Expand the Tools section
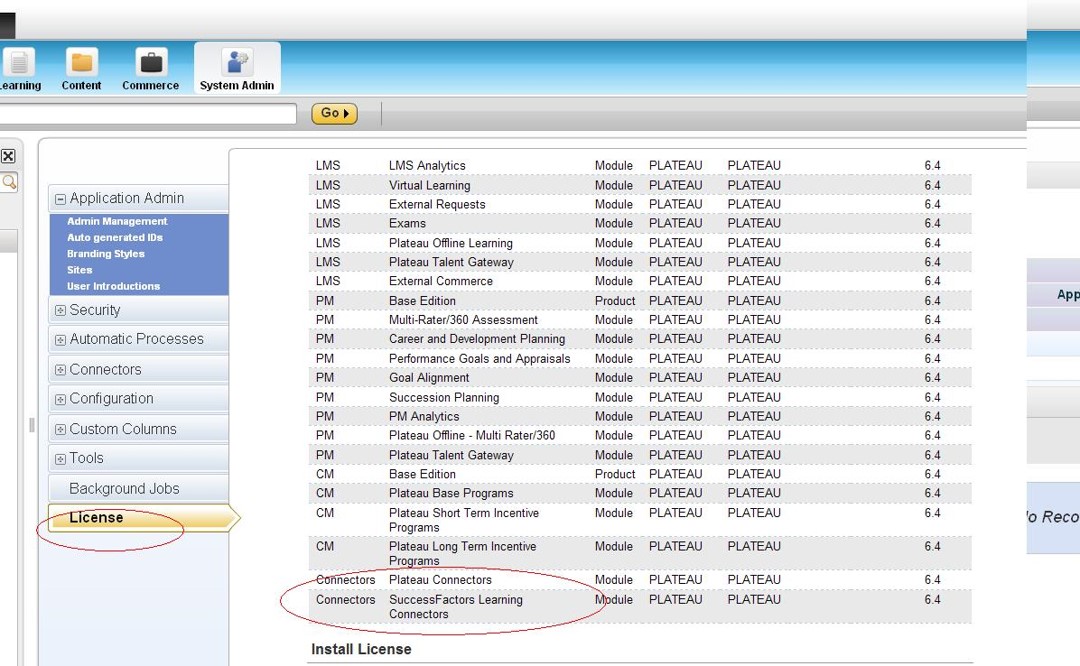1080x666 pixels. 61,459
